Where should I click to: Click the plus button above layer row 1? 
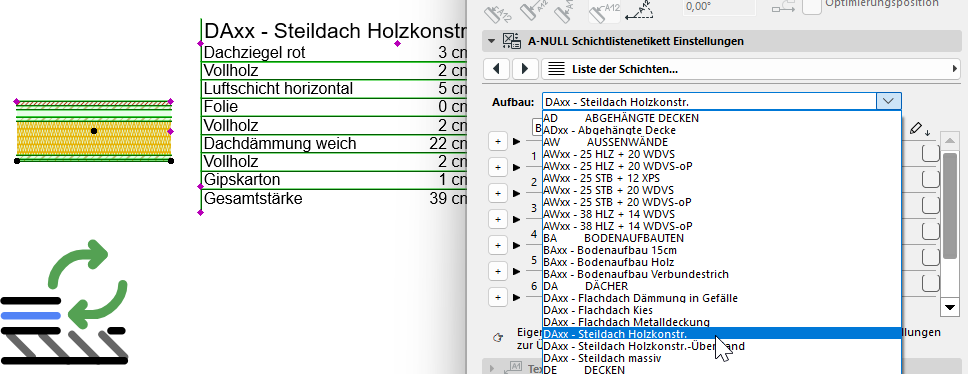[x=497, y=141]
